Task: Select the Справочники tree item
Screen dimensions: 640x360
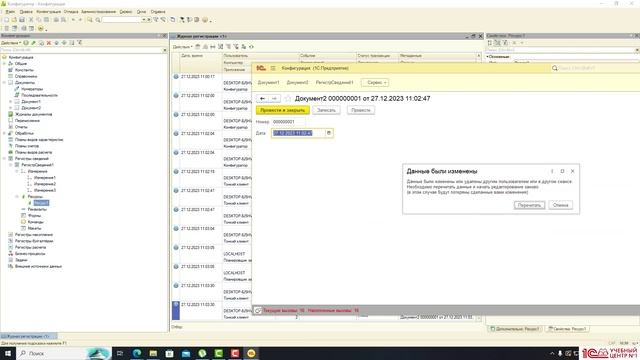Action: point(26,76)
